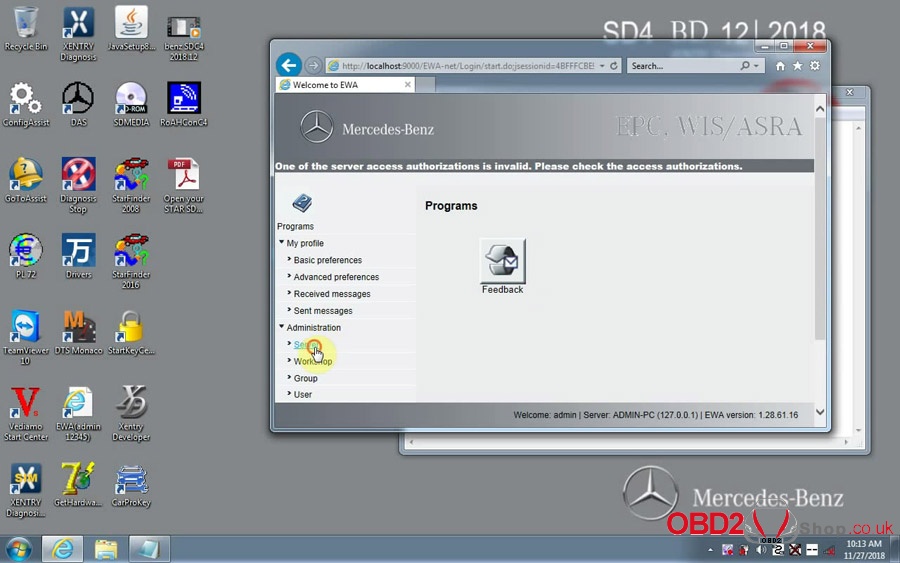Image resolution: width=900 pixels, height=563 pixels.
Task: Show hidden system tray icons arrow
Action: 711,550
